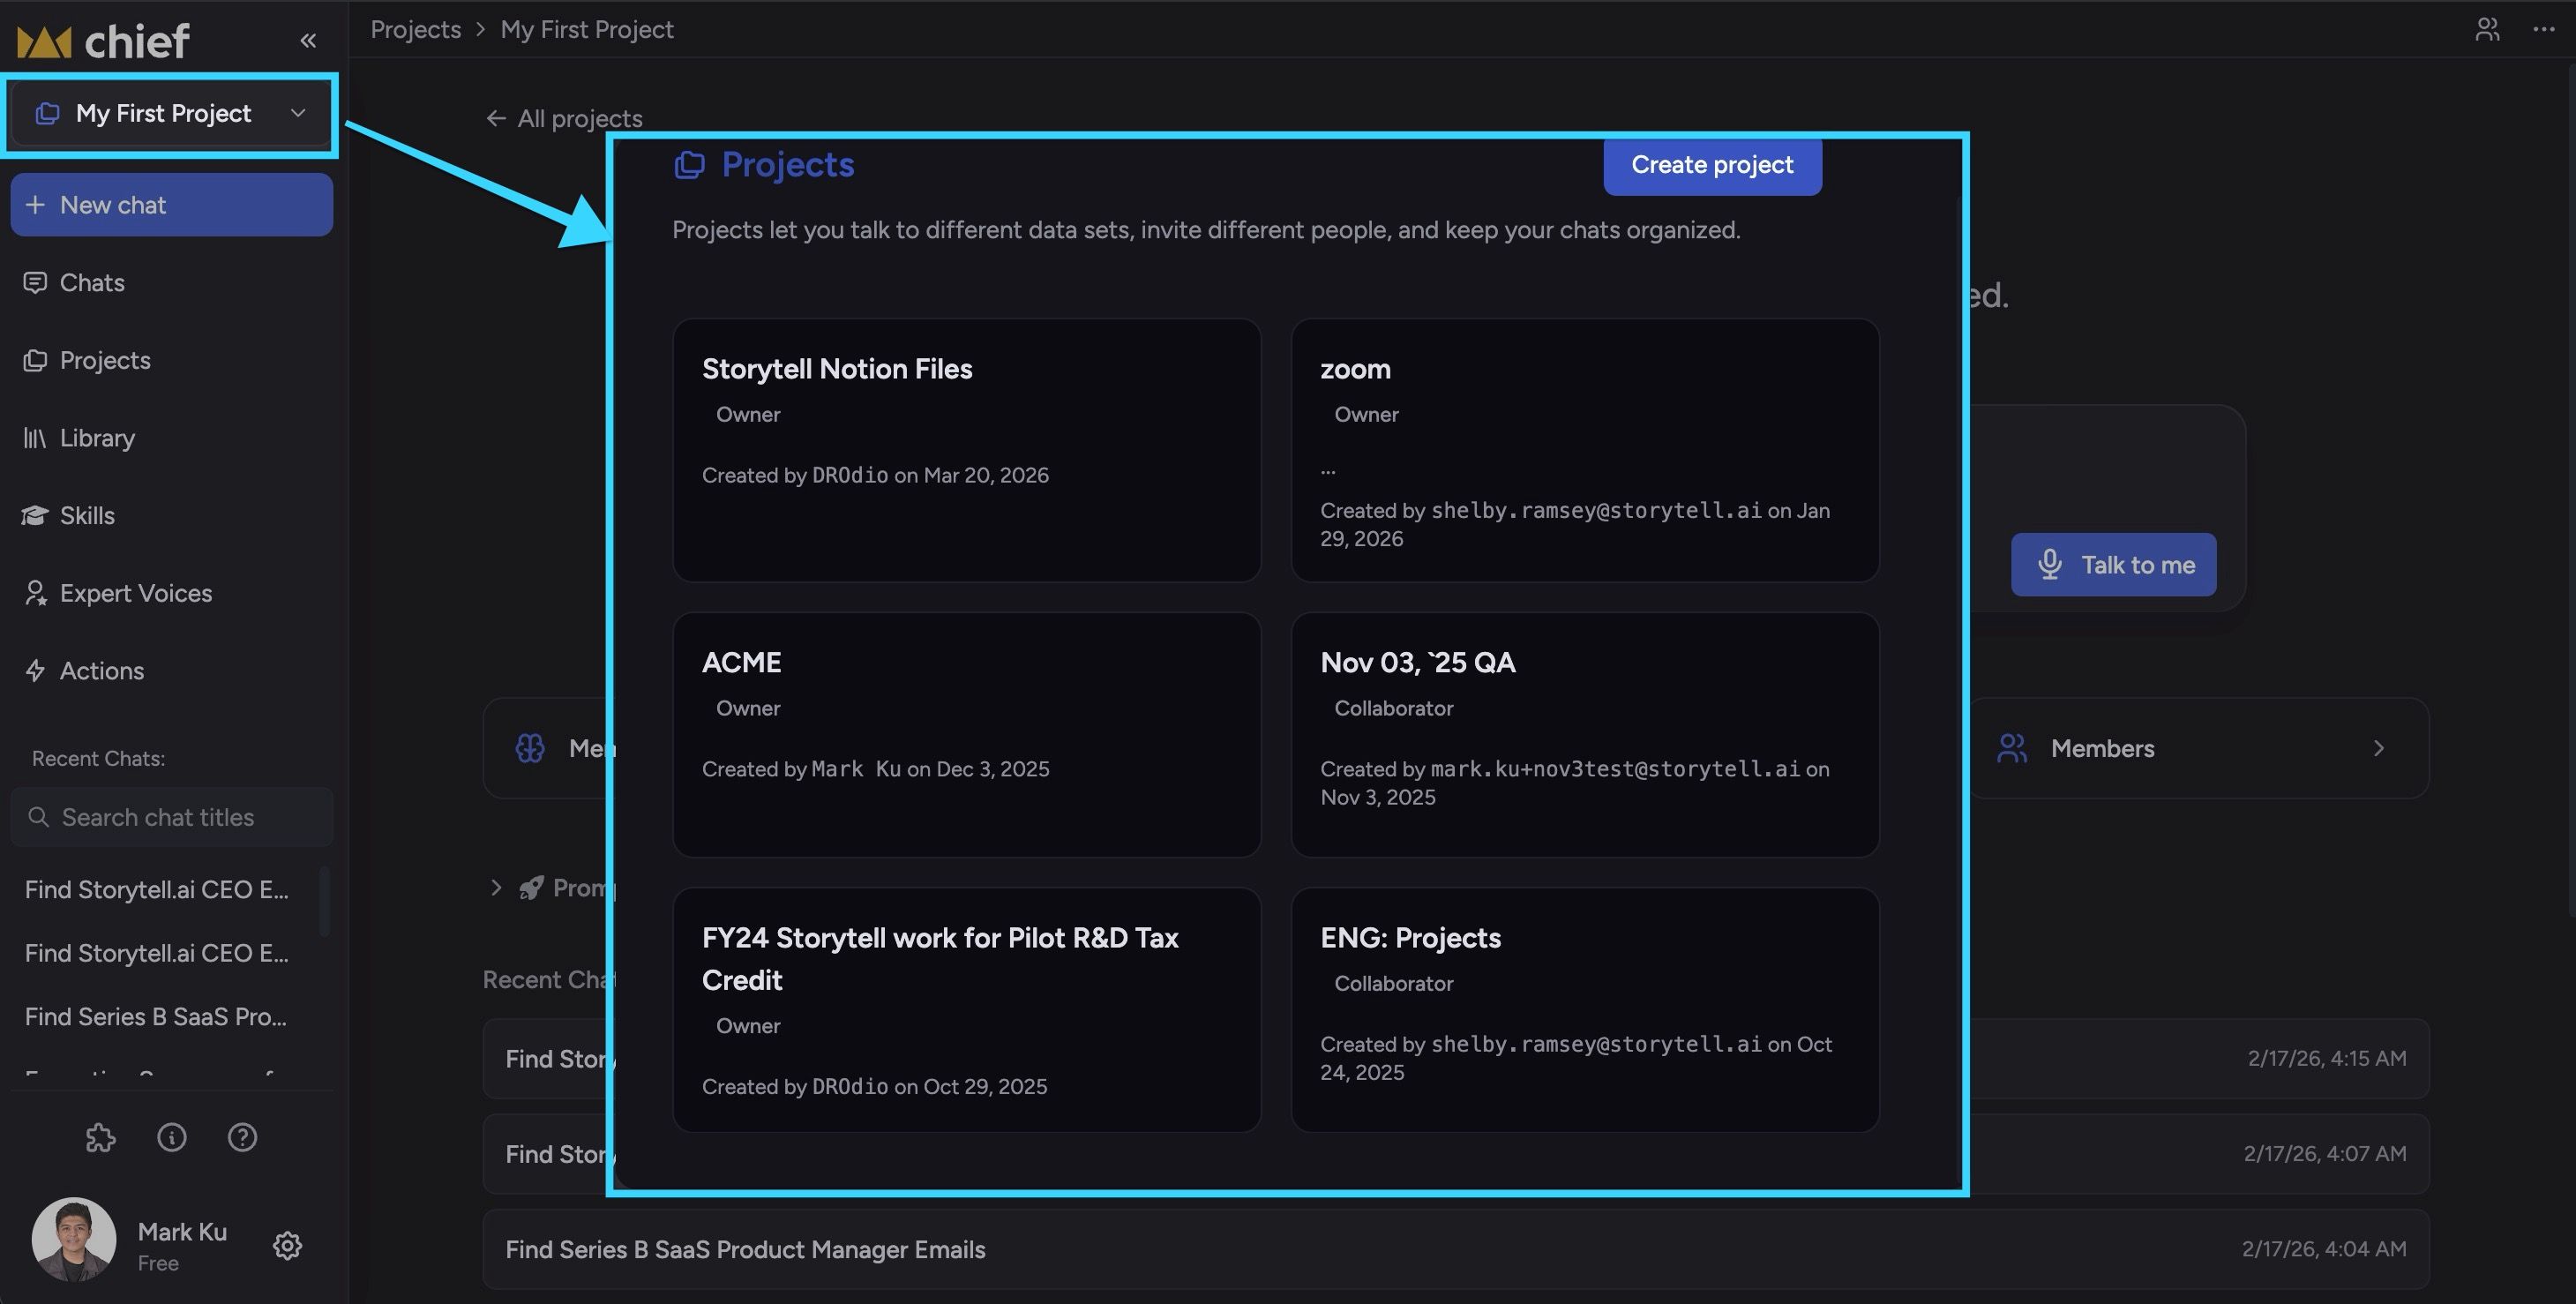Viewport: 2576px width, 1304px height.
Task: Click the chief logo
Action: pos(103,41)
